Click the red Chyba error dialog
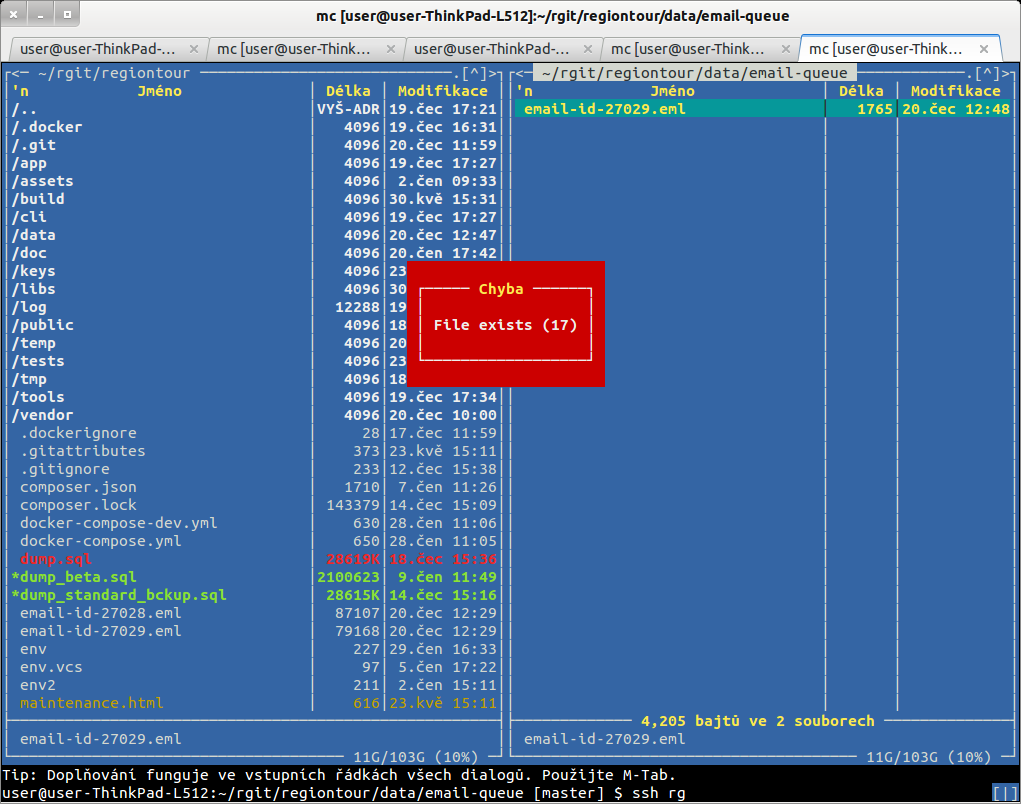1021x804 pixels. click(x=505, y=324)
